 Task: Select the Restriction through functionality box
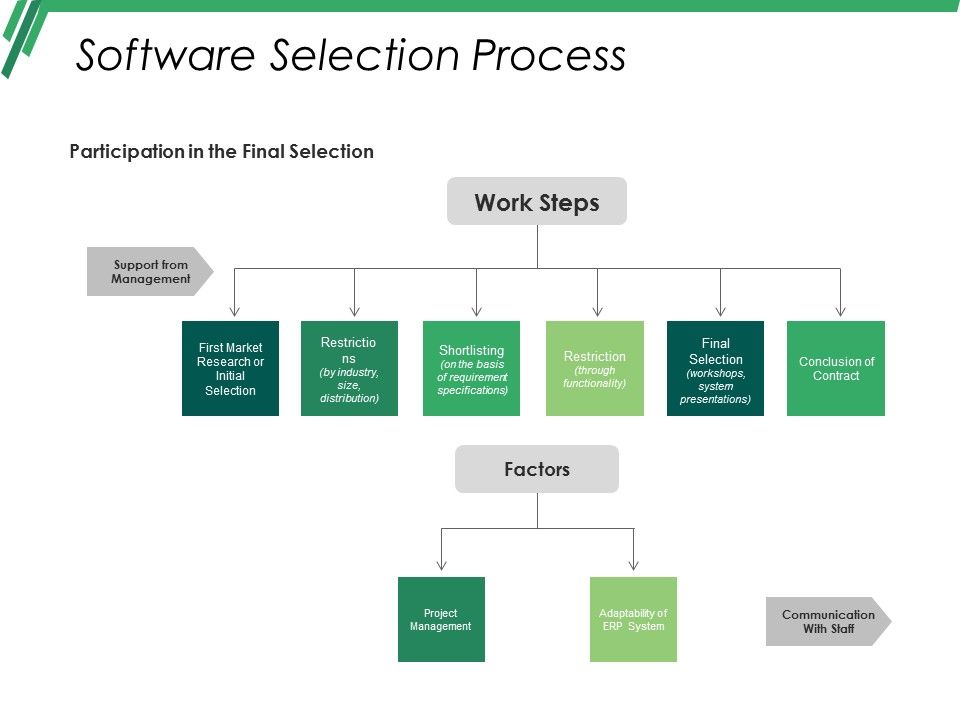tap(594, 369)
